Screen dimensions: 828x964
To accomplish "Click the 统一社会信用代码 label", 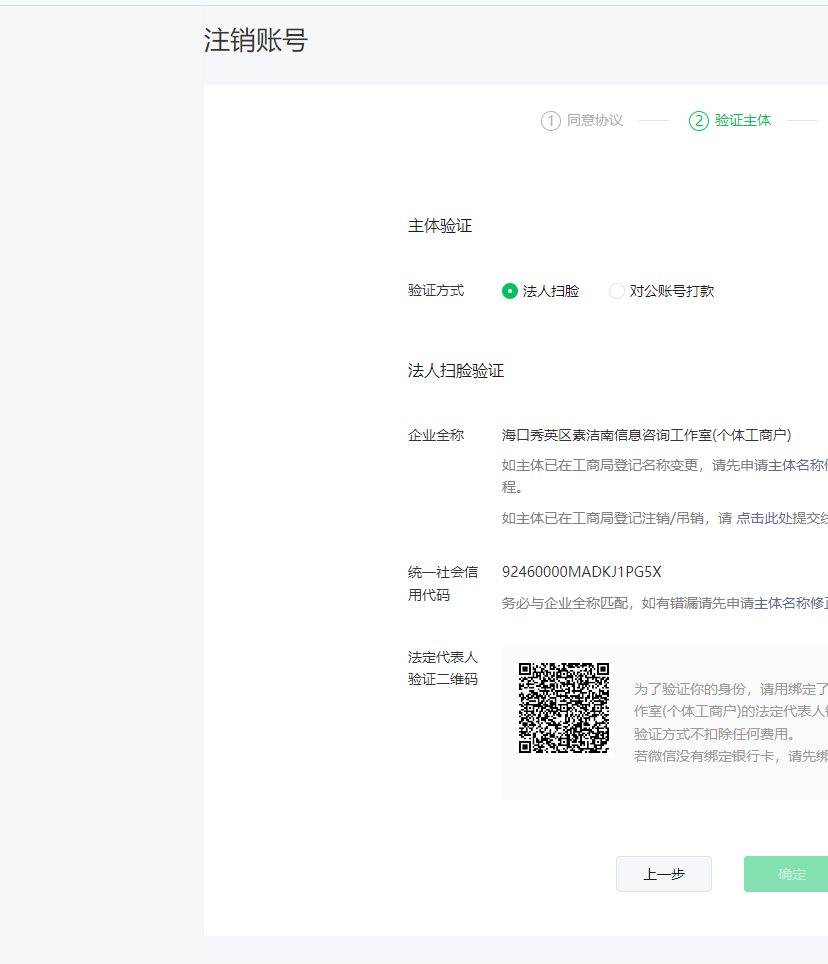I will [x=443, y=583].
